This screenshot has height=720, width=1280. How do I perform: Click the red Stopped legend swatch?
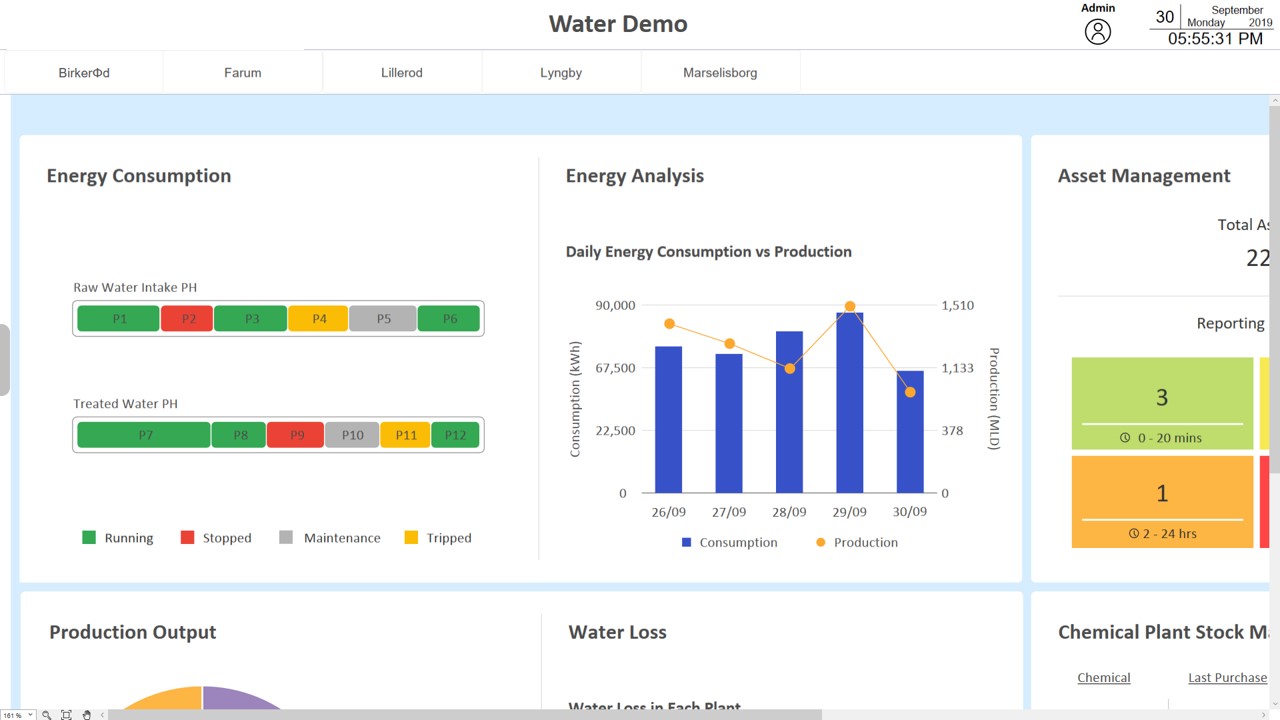coord(187,538)
